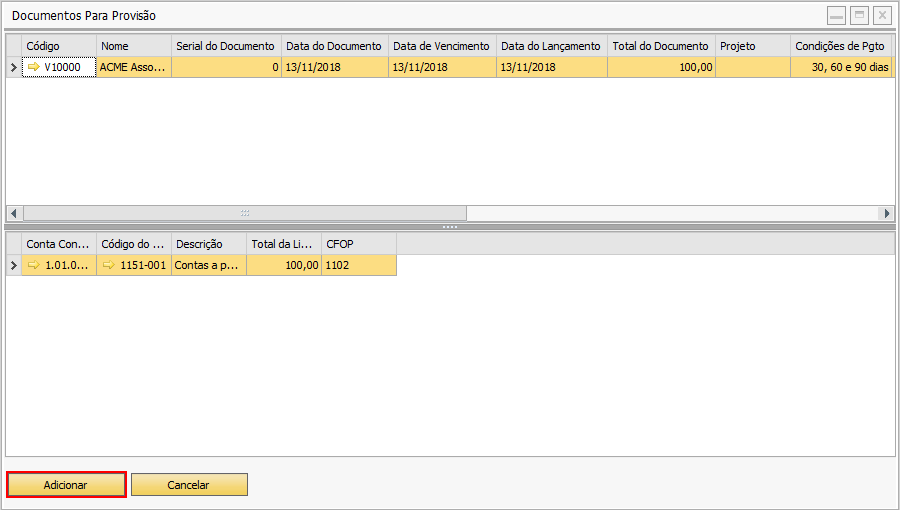Click document total cell in Total do Documento
The height and width of the screenshot is (510, 900).
click(661, 67)
